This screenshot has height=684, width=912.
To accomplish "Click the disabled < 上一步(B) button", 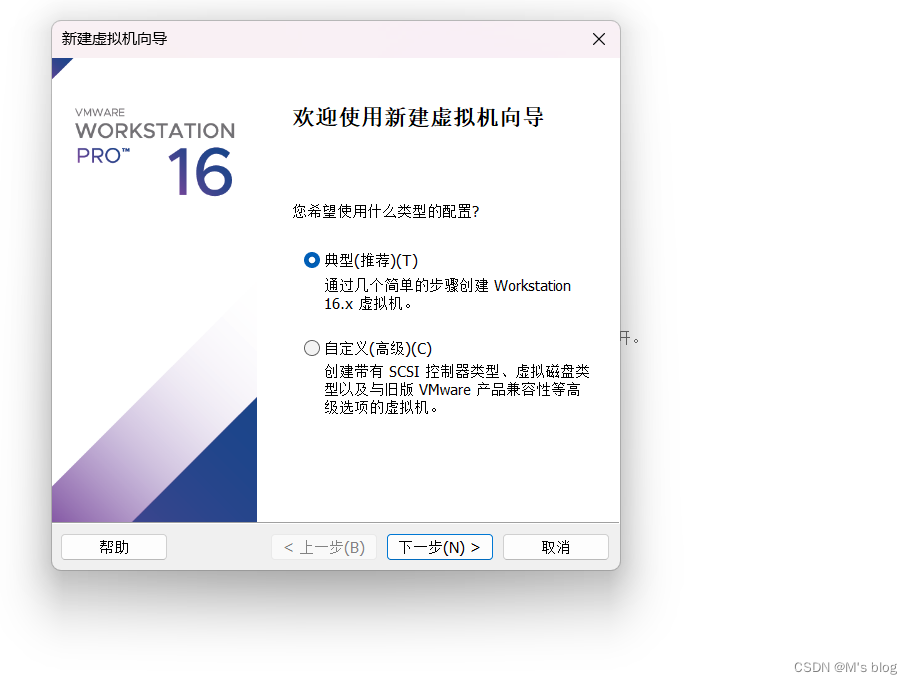I will point(324,547).
